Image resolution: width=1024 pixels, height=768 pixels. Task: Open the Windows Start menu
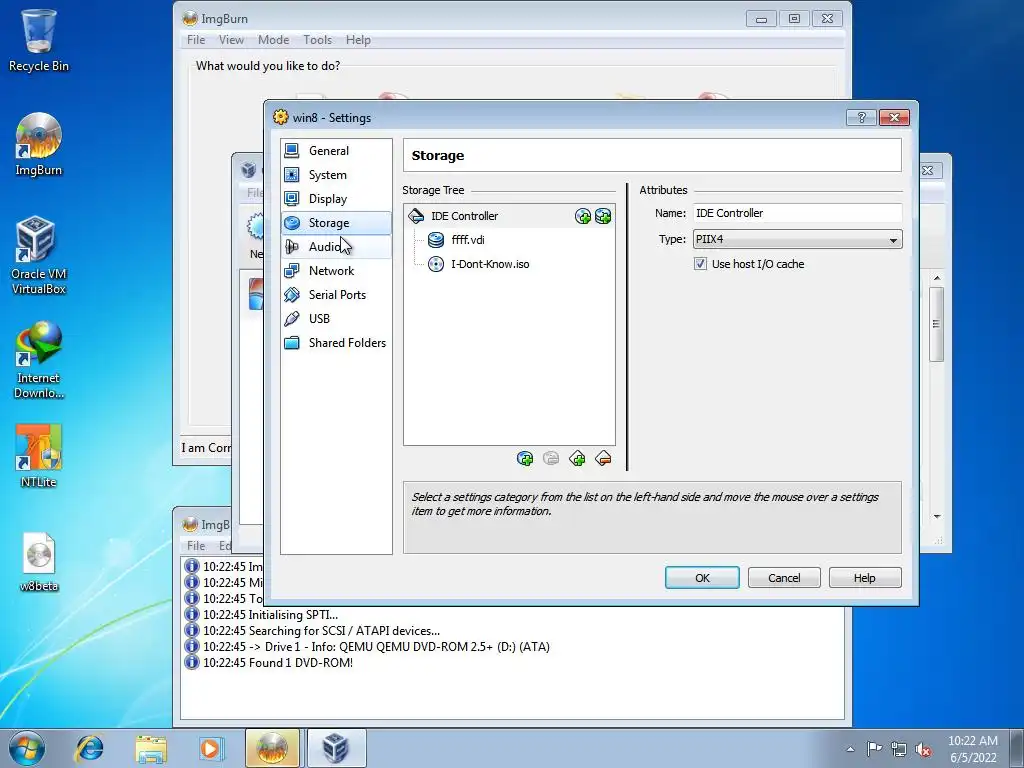click(x=27, y=748)
